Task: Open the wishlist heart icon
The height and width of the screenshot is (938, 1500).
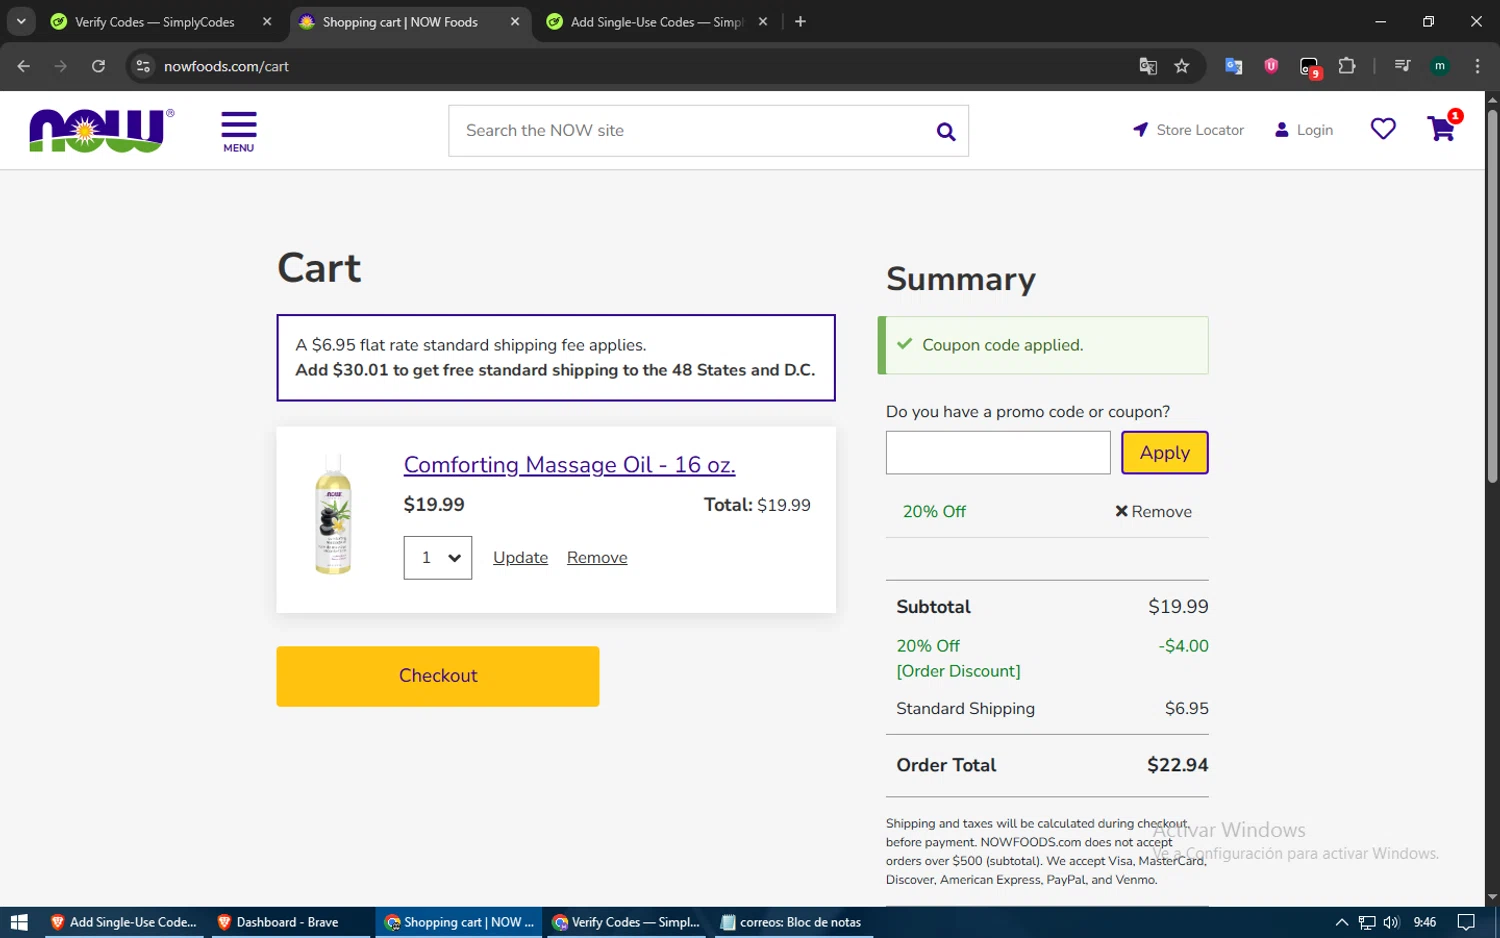Action: pyautogui.click(x=1383, y=129)
